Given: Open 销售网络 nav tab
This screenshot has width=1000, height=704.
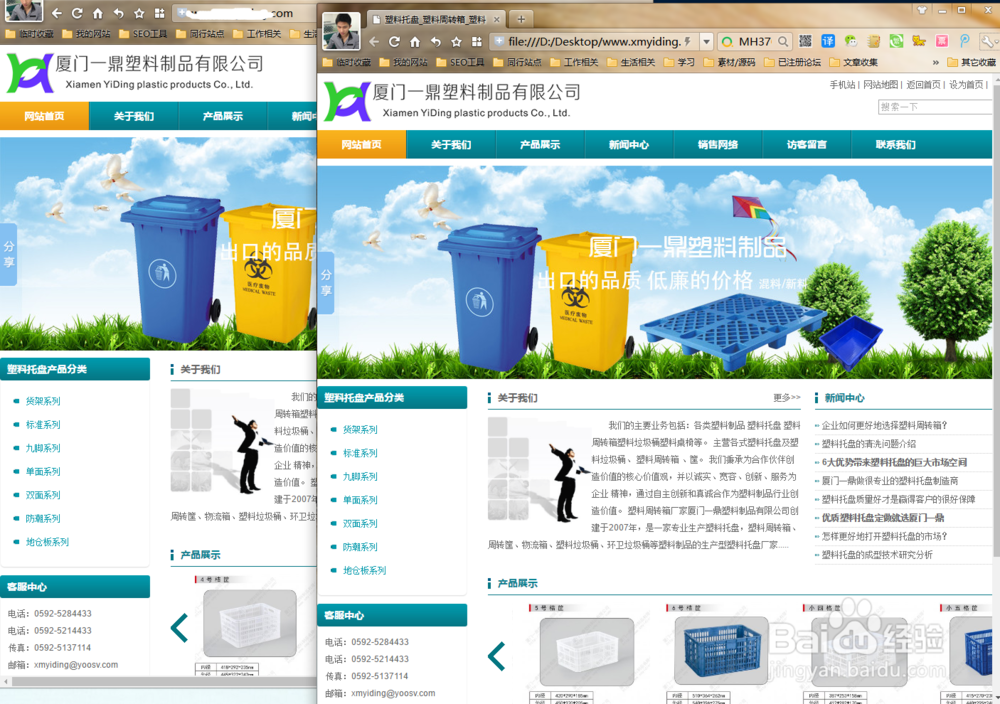Looking at the screenshot, I should (x=718, y=144).
